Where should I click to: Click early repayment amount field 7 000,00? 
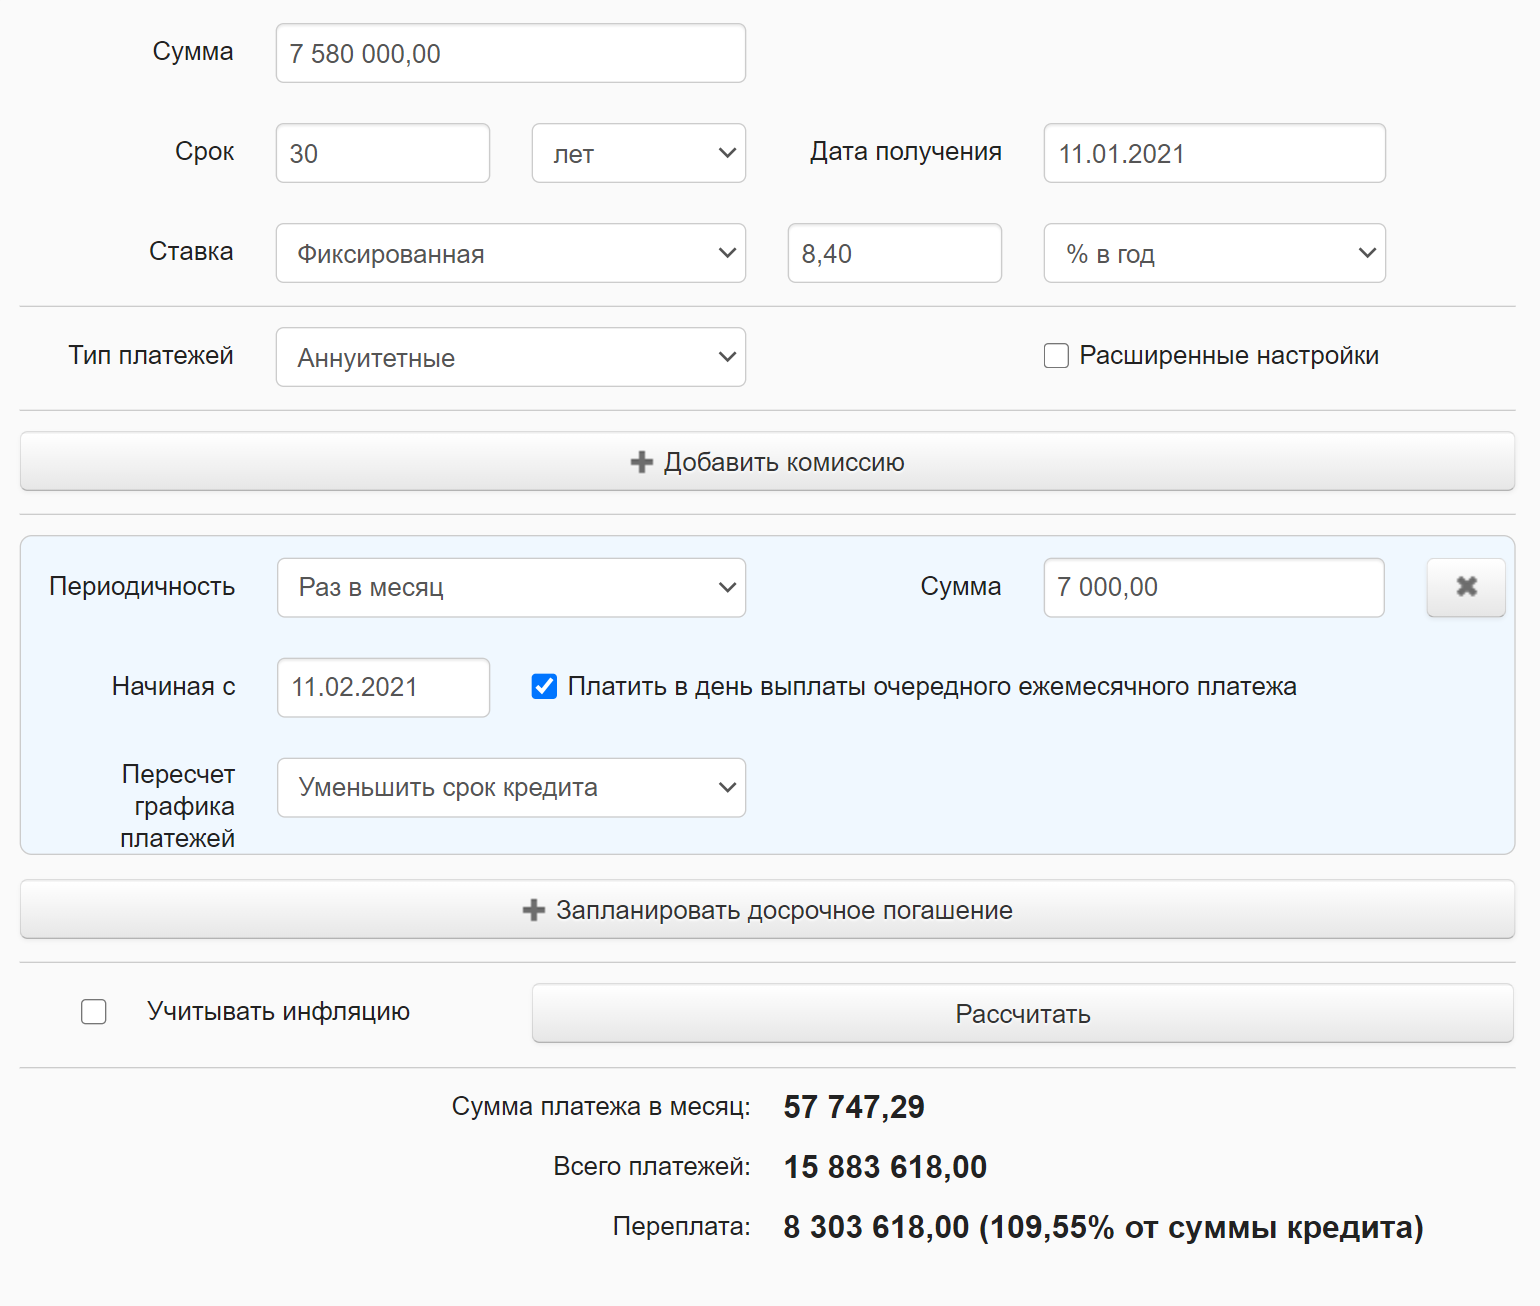(x=1214, y=587)
